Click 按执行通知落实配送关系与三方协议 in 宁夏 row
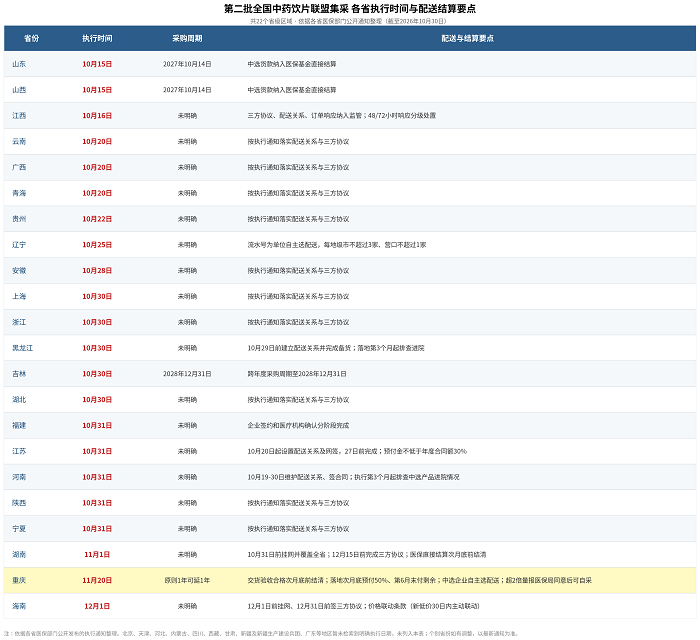The height and width of the screenshot is (640, 700). coord(298,529)
